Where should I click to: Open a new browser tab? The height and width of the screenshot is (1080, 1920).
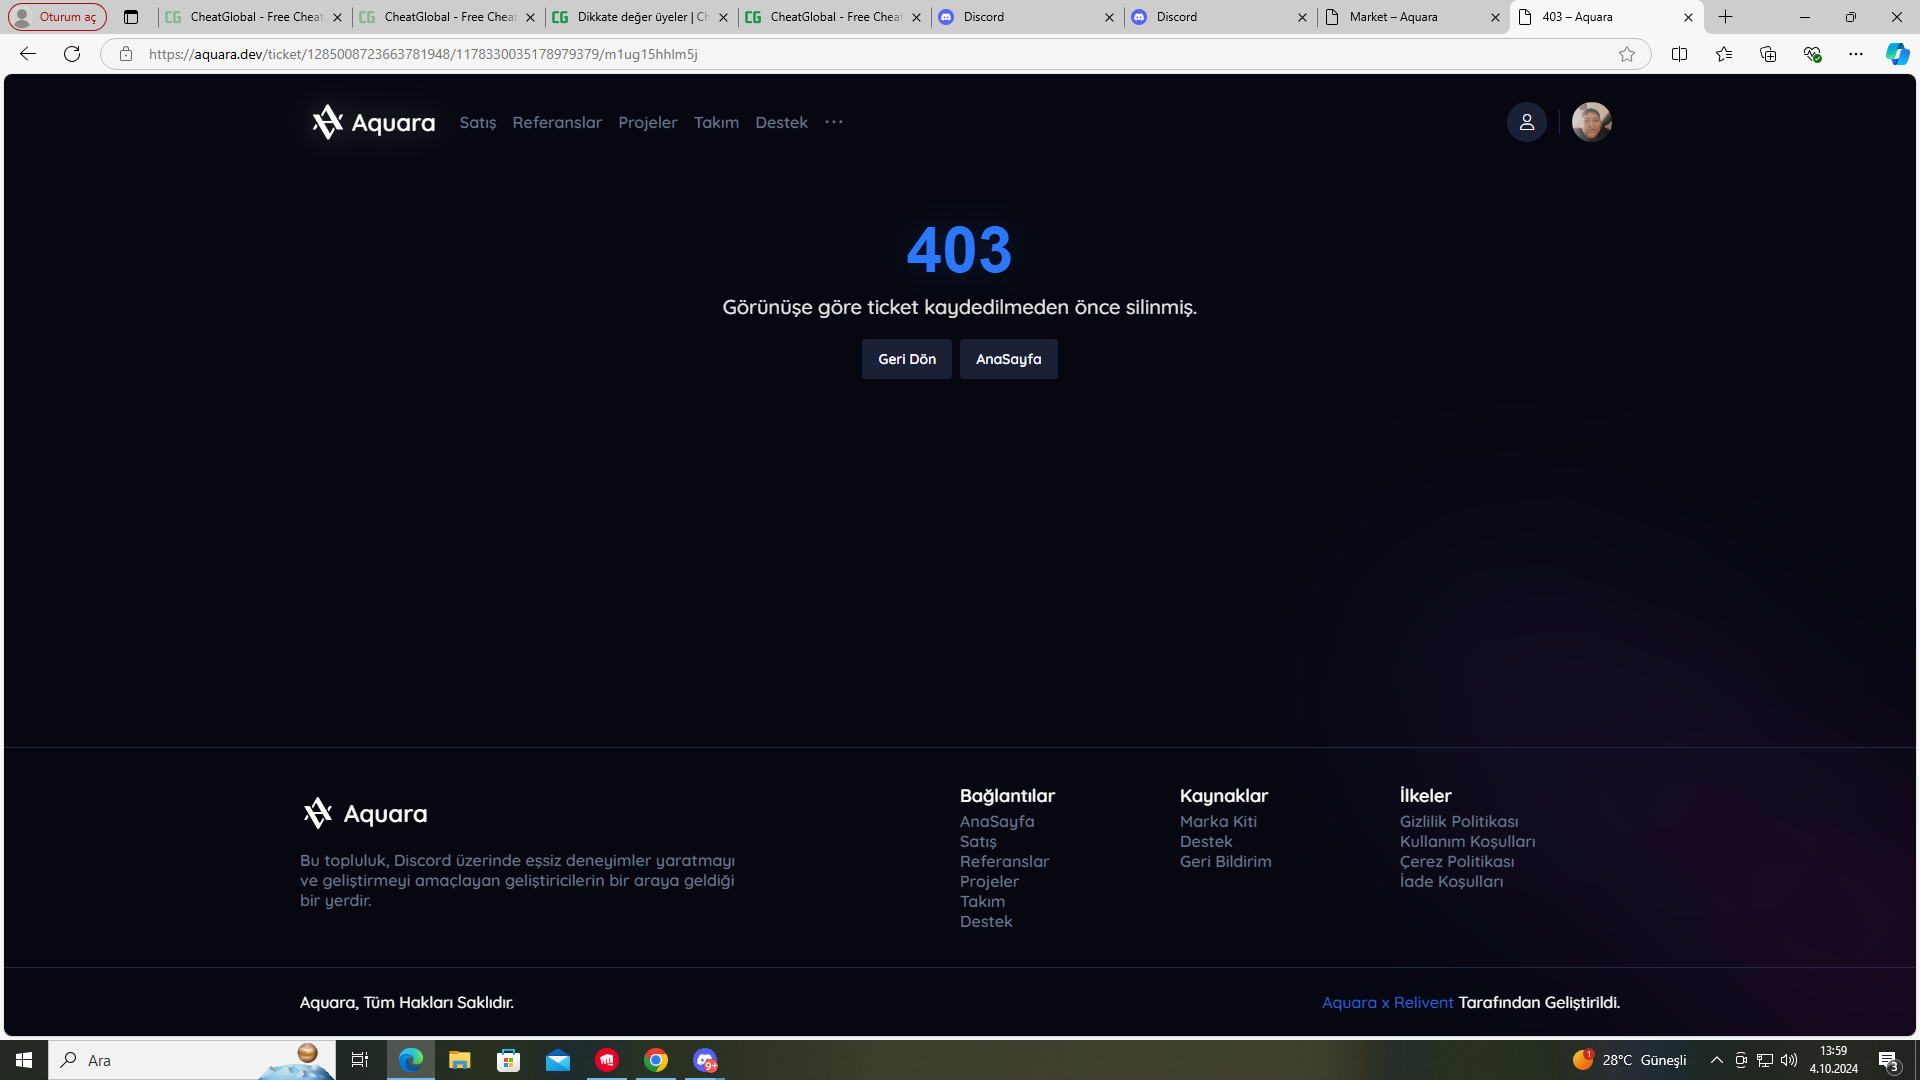[x=1726, y=17]
